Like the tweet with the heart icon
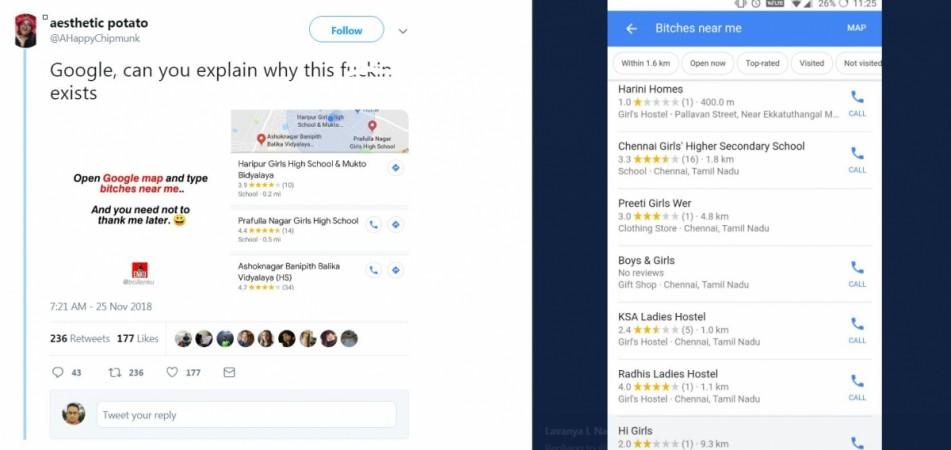 coord(172,372)
